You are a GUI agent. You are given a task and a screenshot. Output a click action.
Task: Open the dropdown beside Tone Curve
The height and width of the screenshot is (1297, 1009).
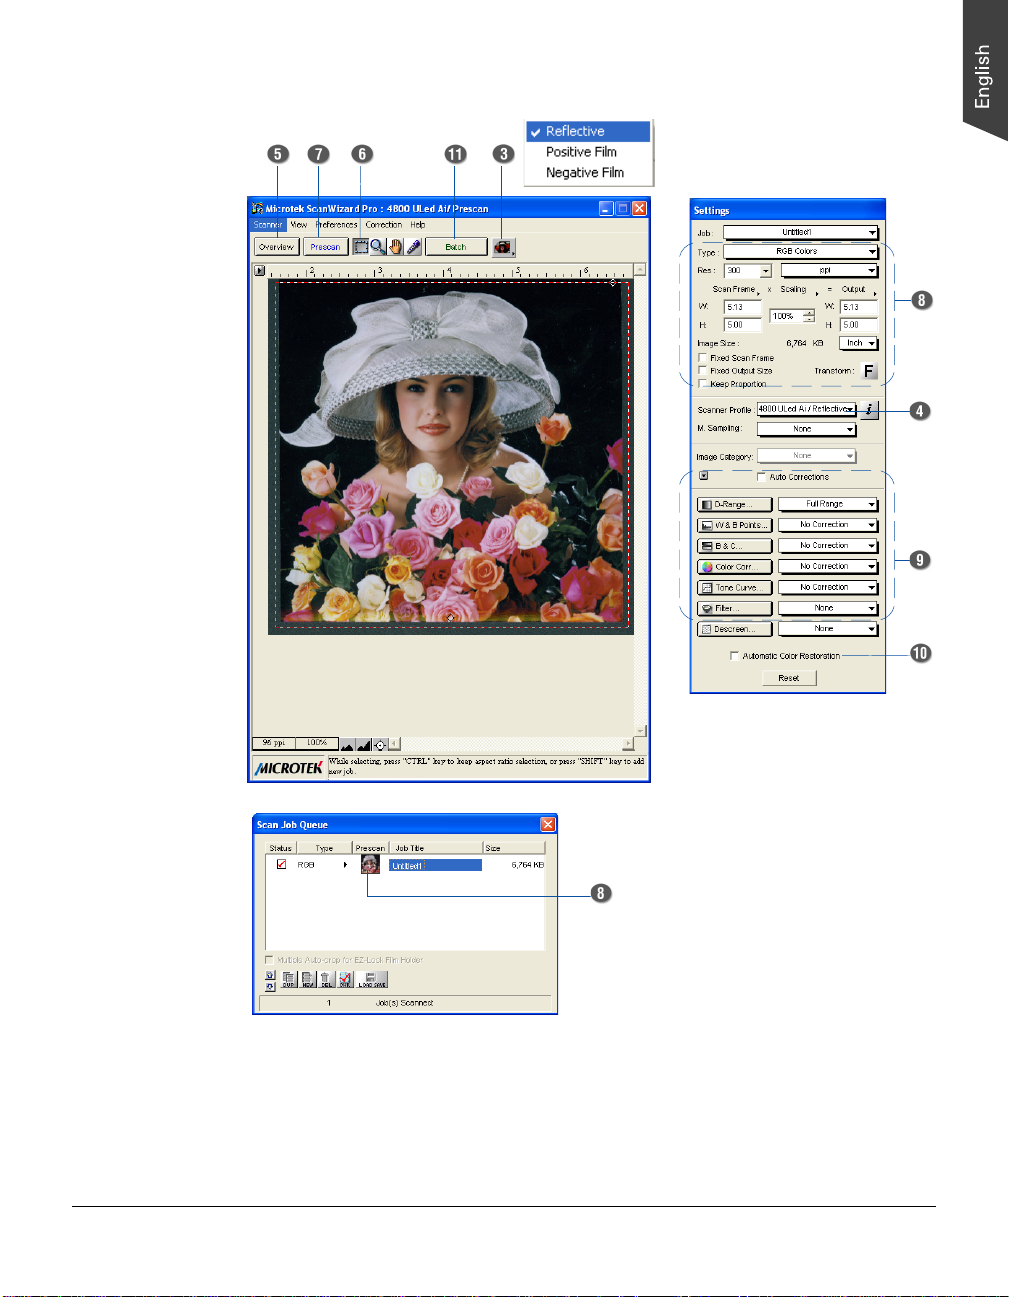[x=828, y=588]
